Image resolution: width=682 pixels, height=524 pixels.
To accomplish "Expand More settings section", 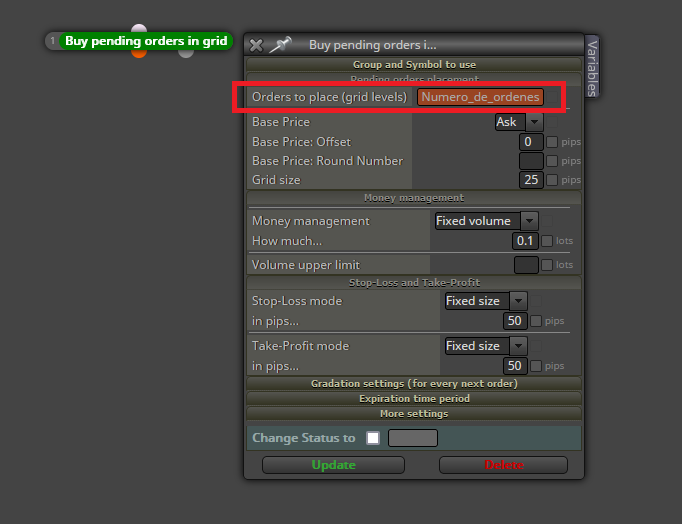I will (414, 414).
